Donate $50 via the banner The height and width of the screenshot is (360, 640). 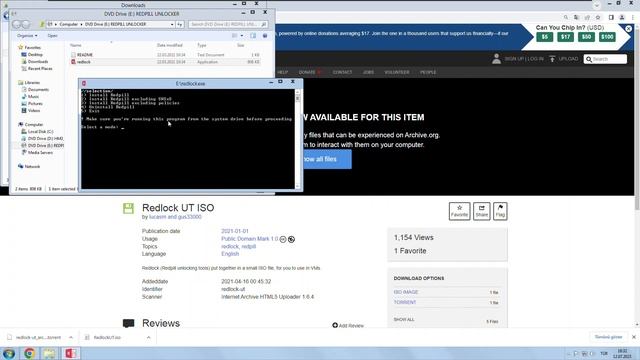coord(586,37)
